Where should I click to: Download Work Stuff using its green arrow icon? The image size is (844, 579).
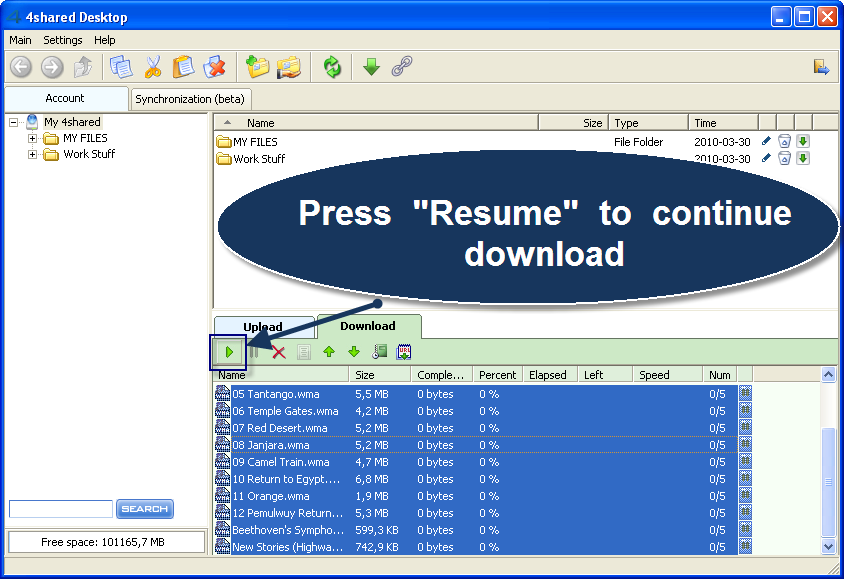point(803,158)
